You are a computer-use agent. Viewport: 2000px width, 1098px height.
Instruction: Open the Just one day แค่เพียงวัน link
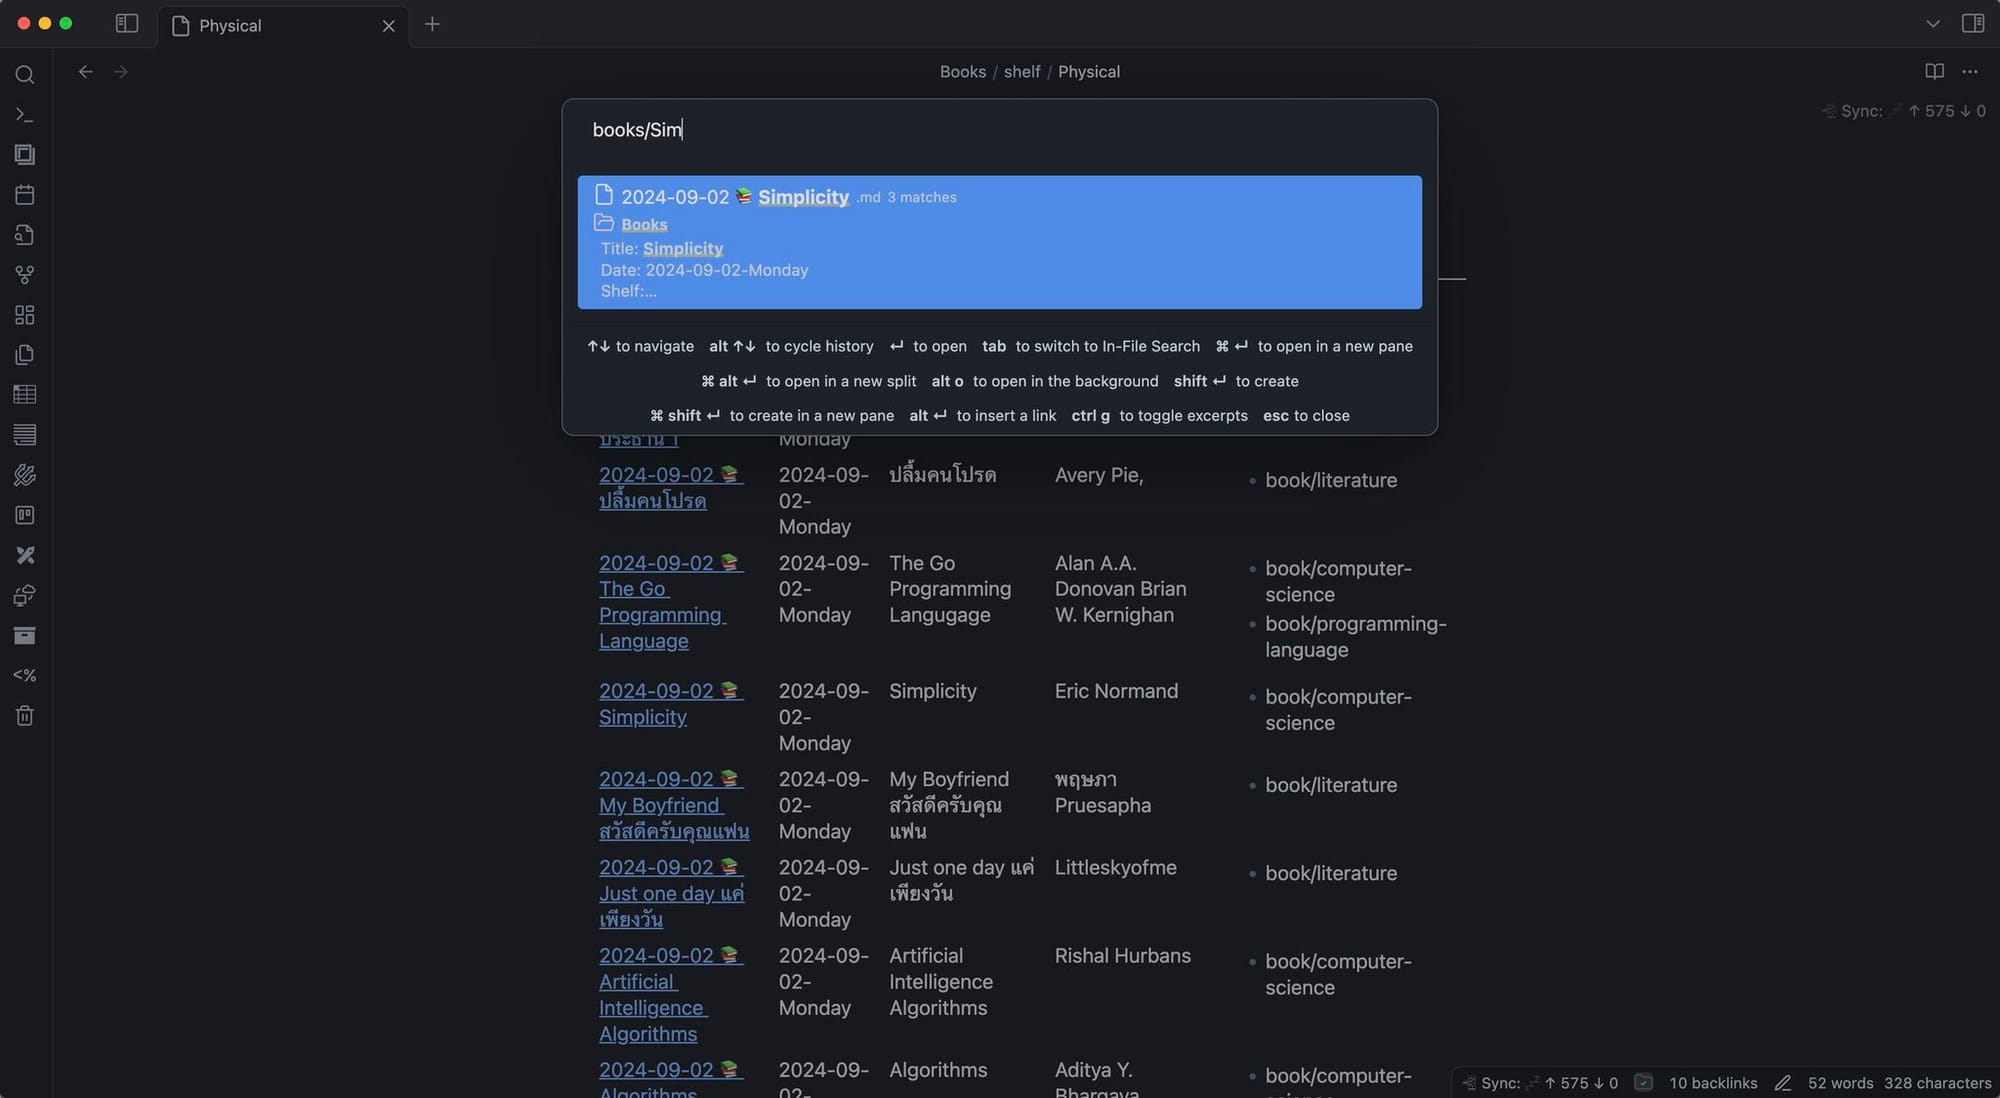(671, 893)
